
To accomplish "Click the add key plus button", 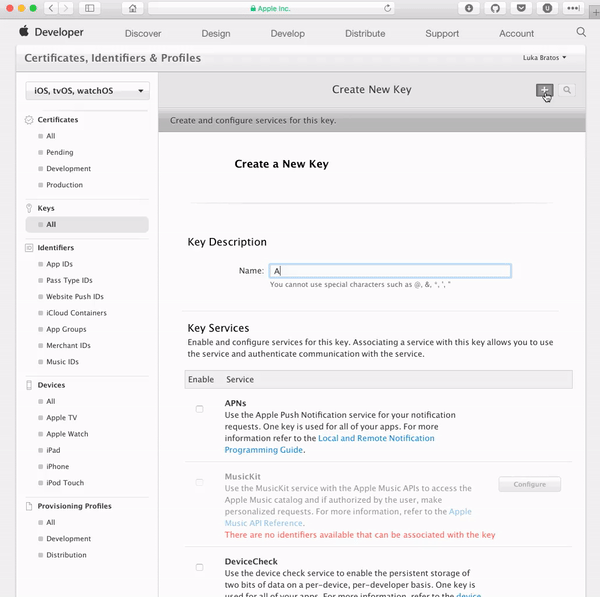I will pyautogui.click(x=544, y=90).
